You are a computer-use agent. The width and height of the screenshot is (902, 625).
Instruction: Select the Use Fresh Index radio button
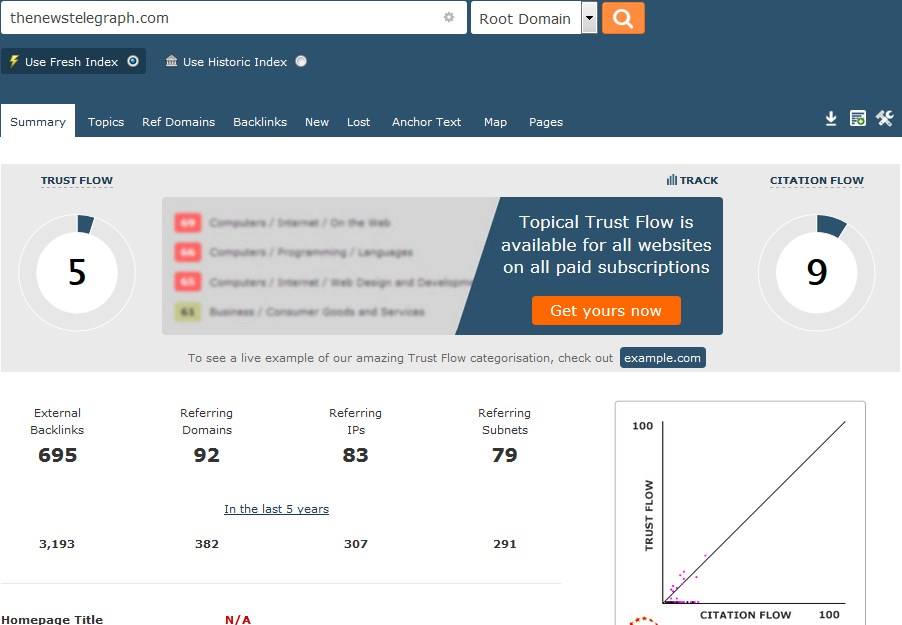pyautogui.click(x=133, y=61)
